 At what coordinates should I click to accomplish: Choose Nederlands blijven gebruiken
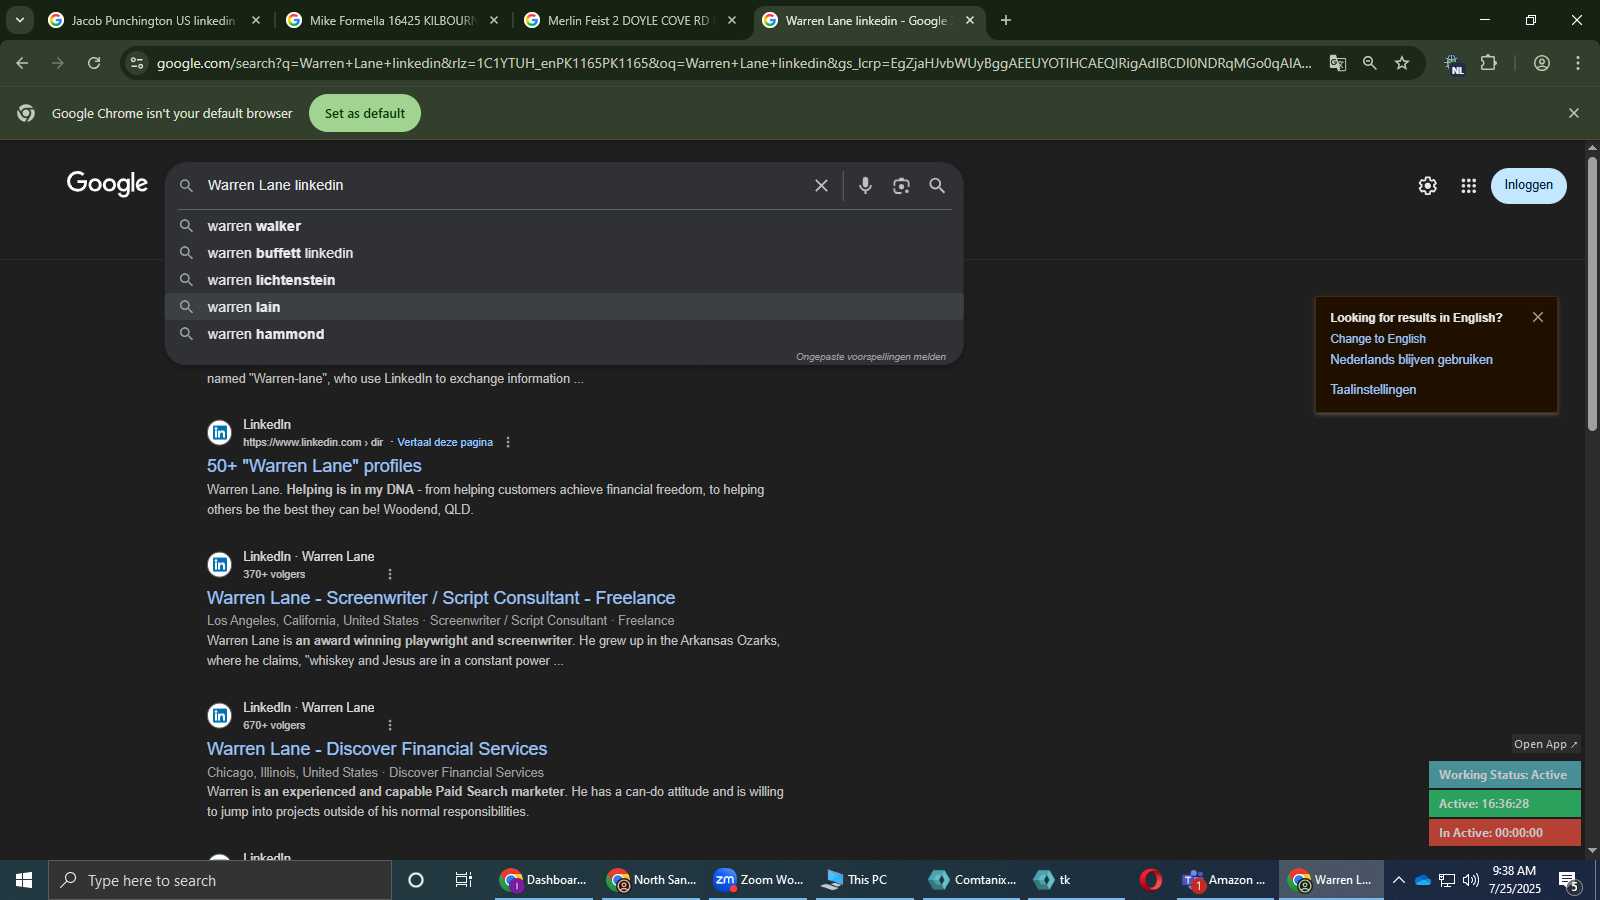(x=1411, y=360)
